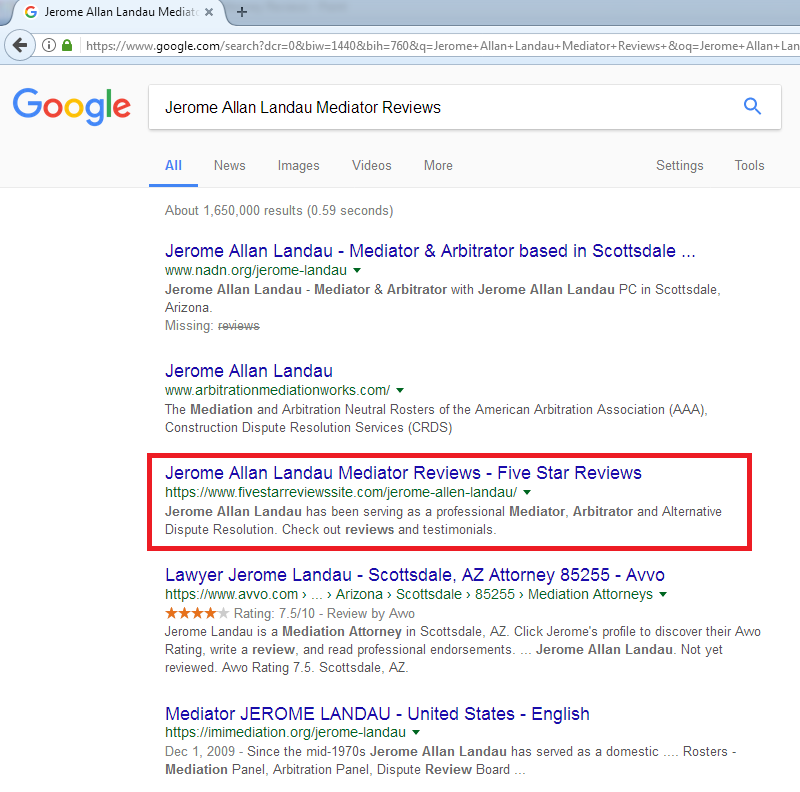Viewport: 800px width, 792px height.
Task: Switch to the Images tab
Action: click(x=298, y=166)
